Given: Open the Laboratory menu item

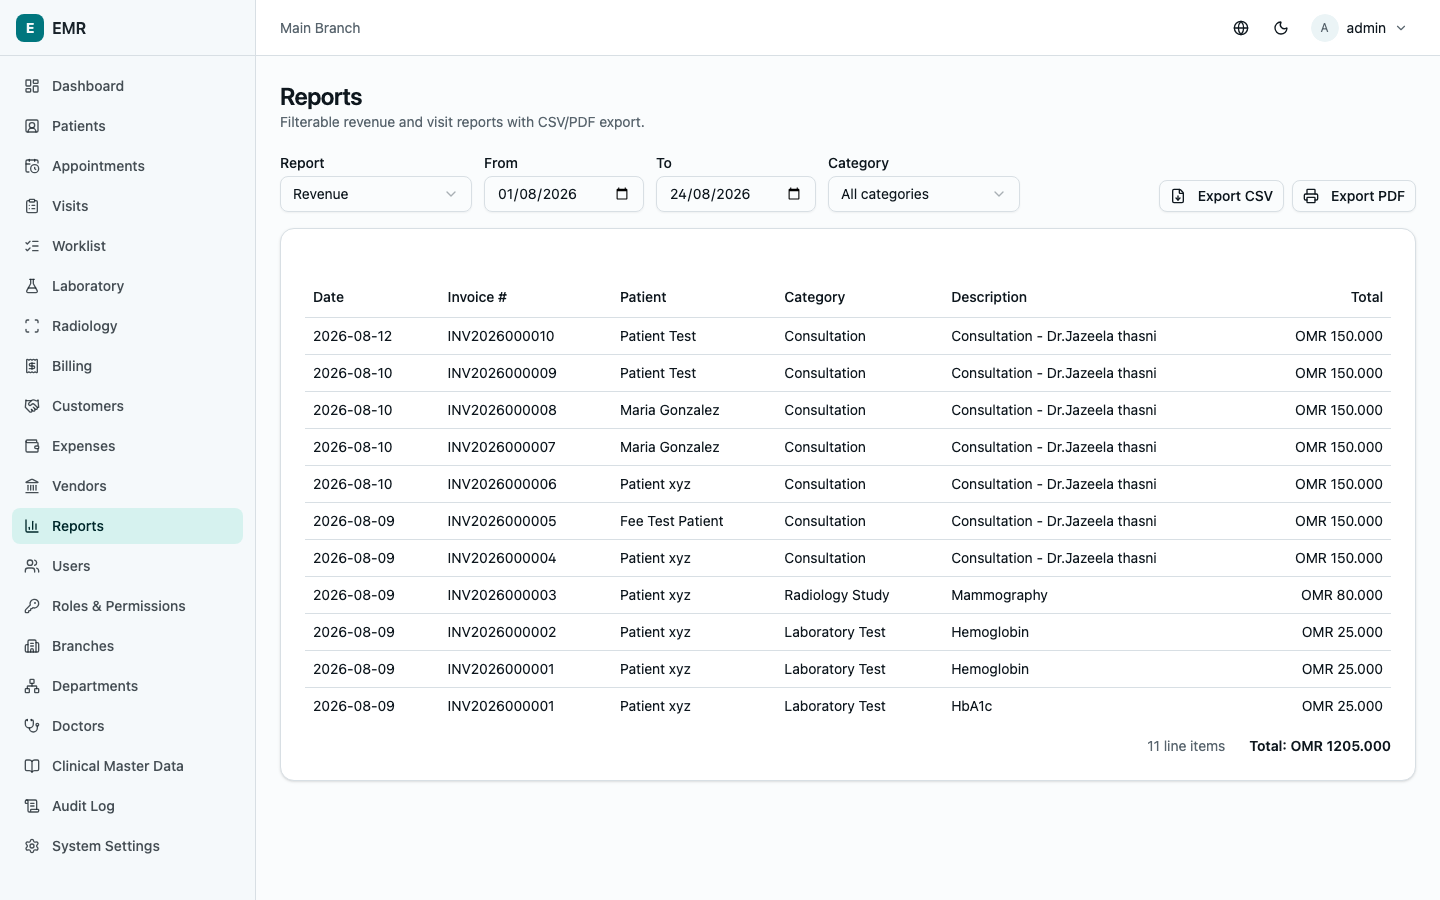Looking at the screenshot, I should tap(128, 286).
